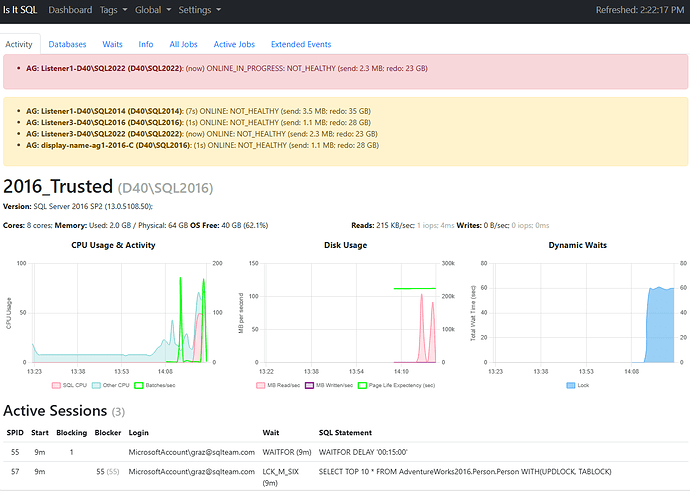Switch to the Waits tab
The height and width of the screenshot is (491, 690).
(112, 44)
